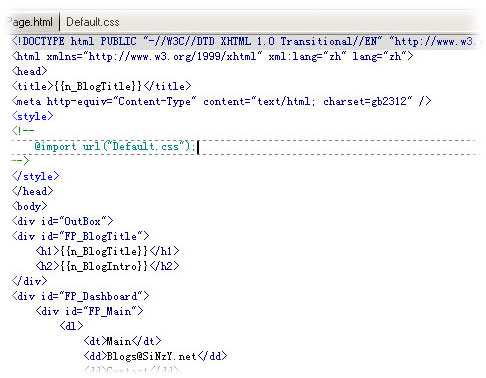
Task: Click the meta Content-Type charset line
Action: coord(221,101)
